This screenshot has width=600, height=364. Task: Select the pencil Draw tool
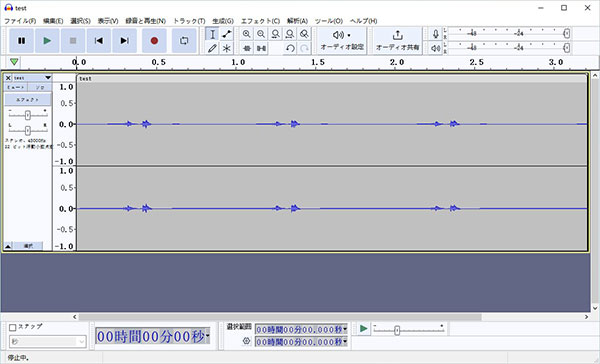212,48
